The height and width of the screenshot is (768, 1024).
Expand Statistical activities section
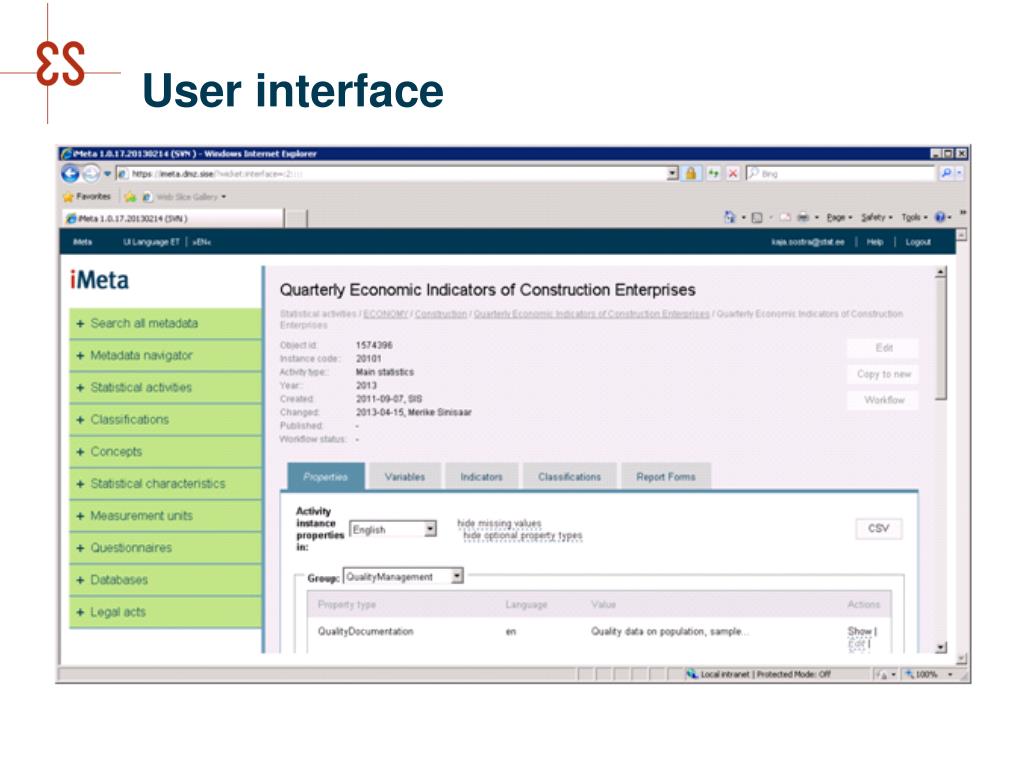coord(165,387)
